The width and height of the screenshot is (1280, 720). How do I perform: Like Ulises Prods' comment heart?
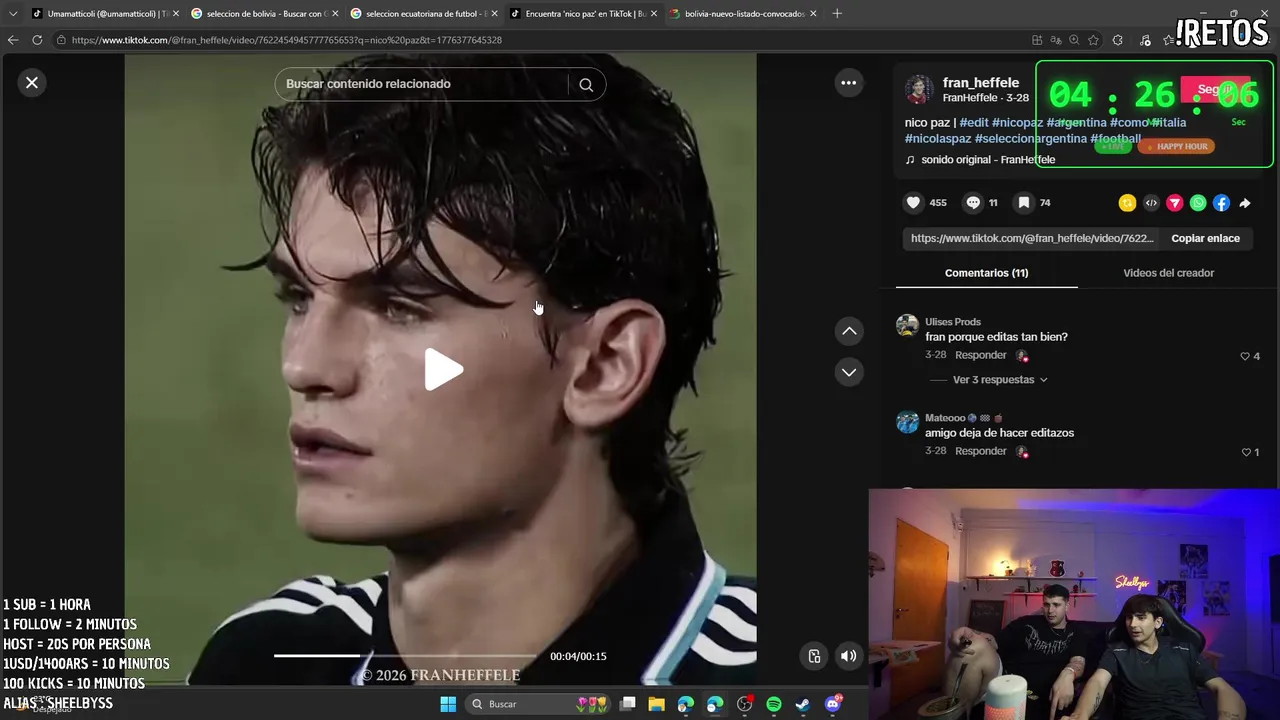(1245, 356)
